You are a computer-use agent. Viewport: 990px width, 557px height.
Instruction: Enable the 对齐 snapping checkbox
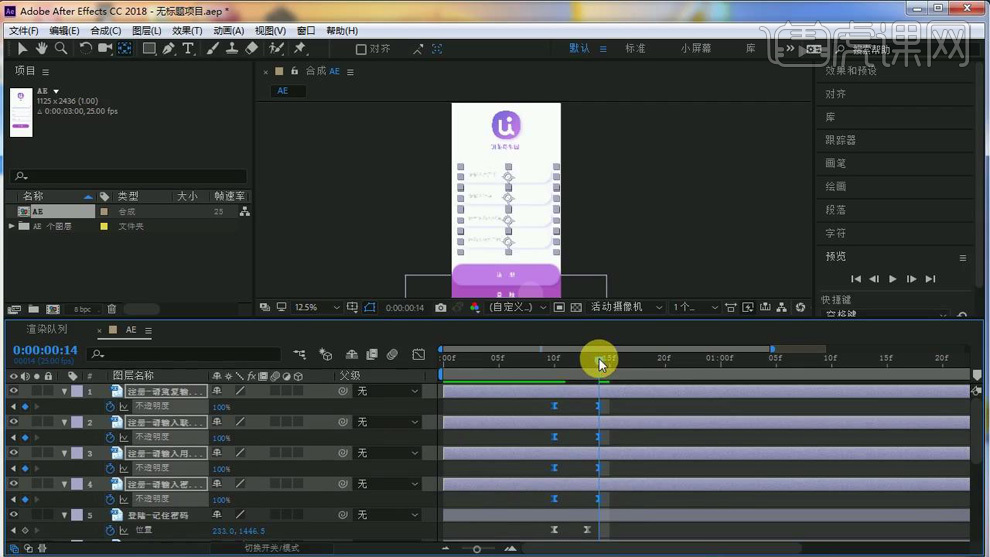pyautogui.click(x=361, y=49)
